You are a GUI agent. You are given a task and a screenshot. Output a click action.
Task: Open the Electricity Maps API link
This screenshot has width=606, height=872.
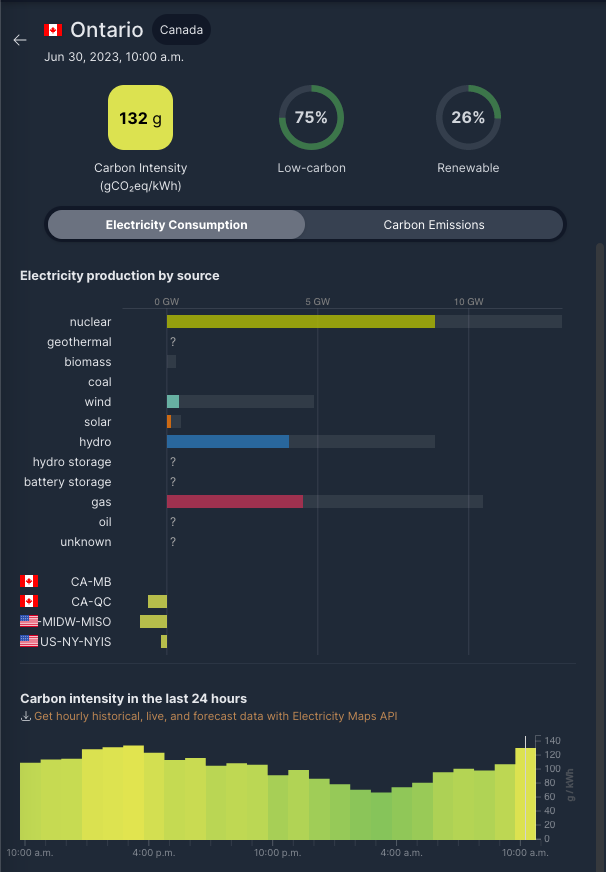pyautogui.click(x=216, y=716)
